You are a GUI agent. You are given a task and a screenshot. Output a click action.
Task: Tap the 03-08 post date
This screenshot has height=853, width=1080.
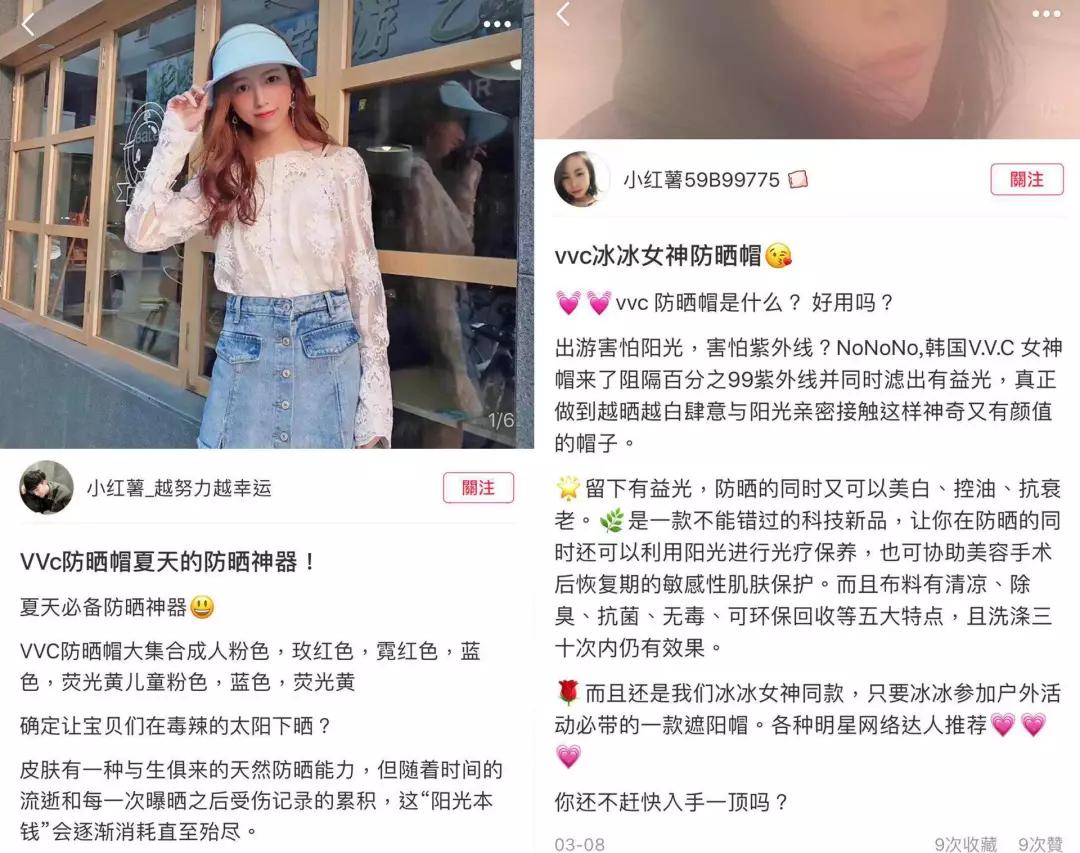[x=579, y=844]
